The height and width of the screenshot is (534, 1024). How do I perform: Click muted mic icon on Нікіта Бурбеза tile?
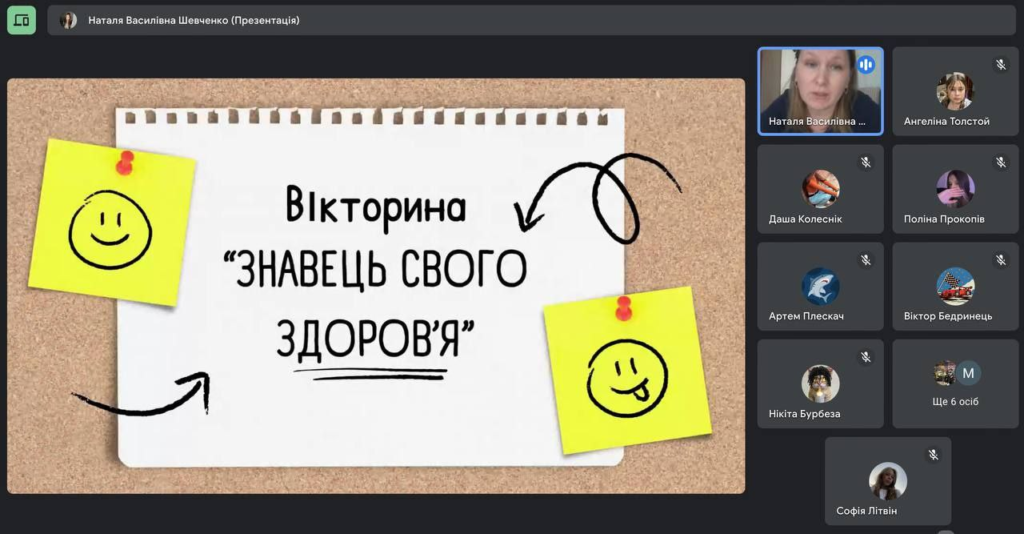866,357
